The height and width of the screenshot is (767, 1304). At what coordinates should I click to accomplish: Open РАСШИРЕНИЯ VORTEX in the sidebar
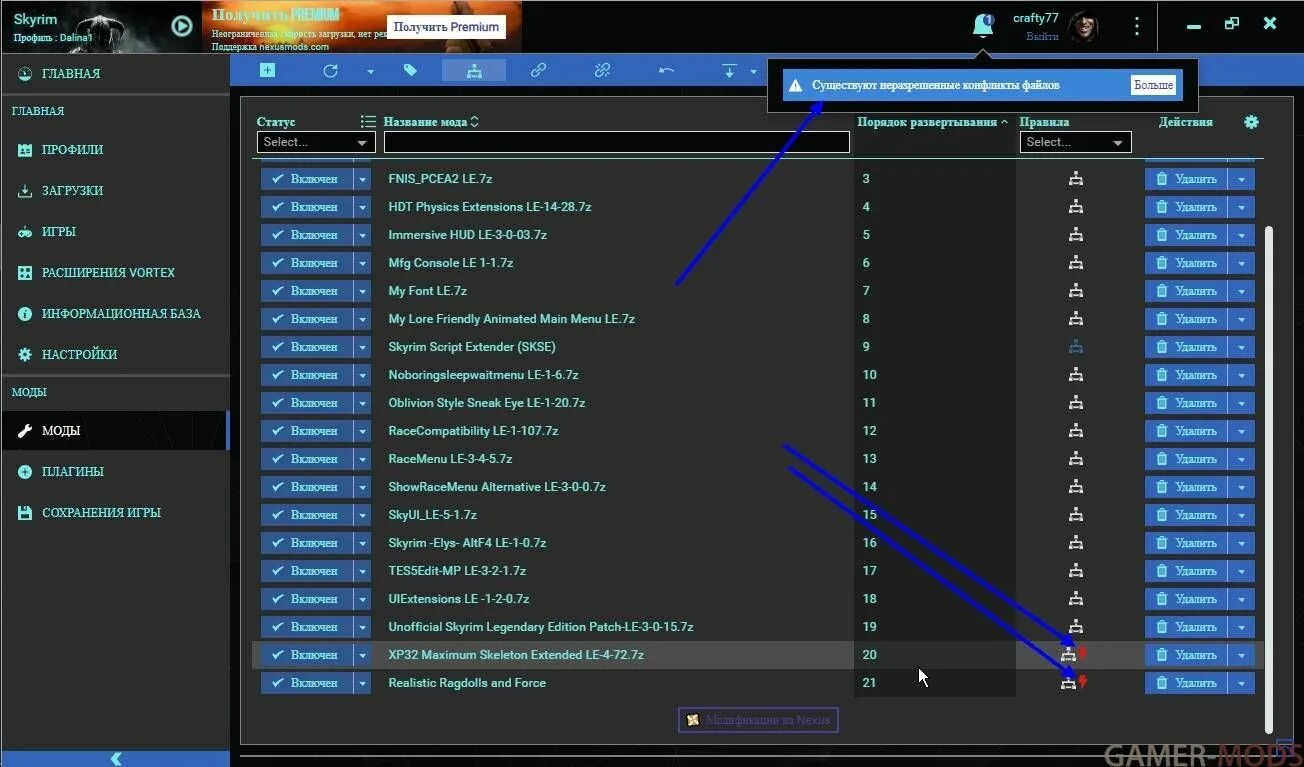(x=115, y=273)
